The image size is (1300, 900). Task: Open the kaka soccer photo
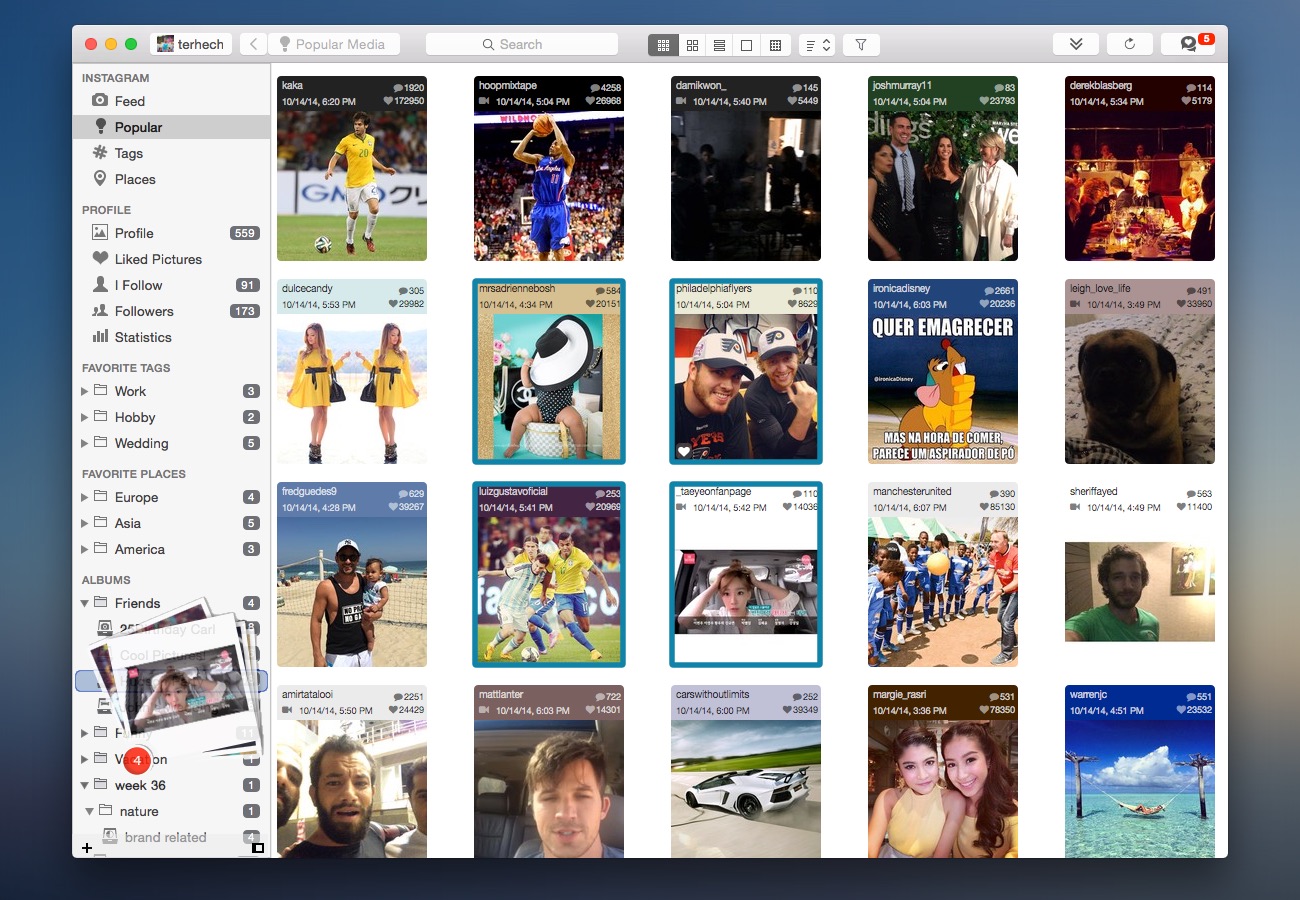352,169
